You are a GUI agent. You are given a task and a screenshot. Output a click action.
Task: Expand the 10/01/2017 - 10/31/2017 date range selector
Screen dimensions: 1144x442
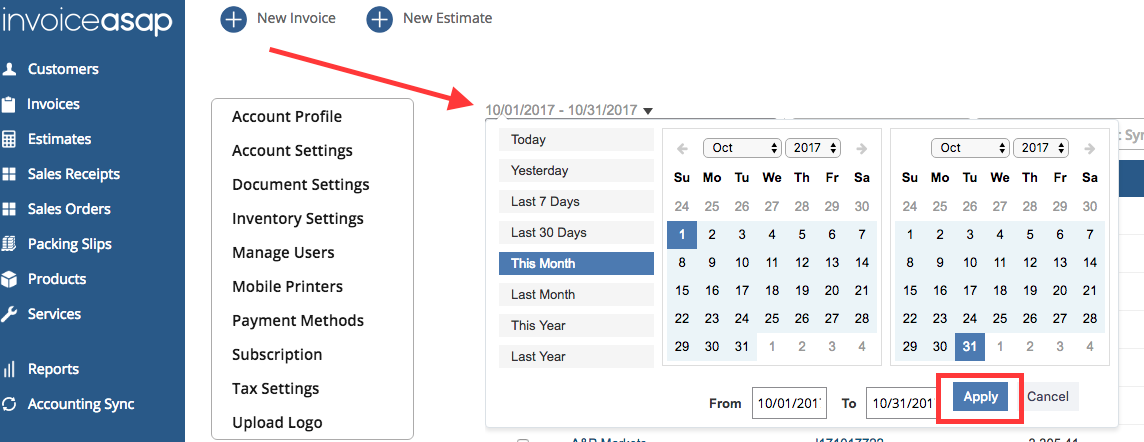tap(568, 110)
